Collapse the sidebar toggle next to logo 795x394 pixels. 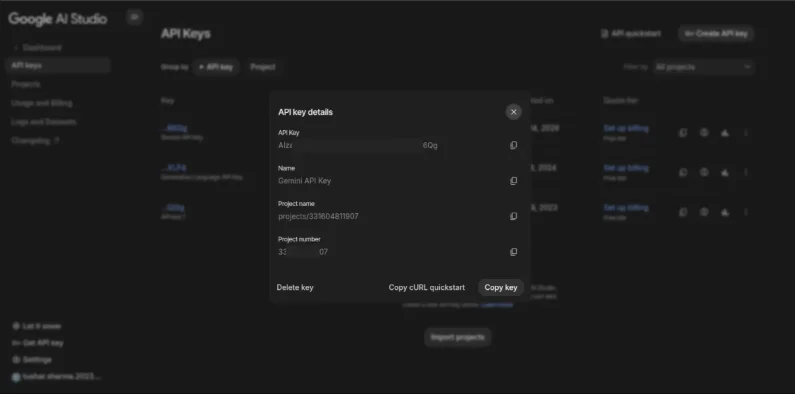(134, 17)
